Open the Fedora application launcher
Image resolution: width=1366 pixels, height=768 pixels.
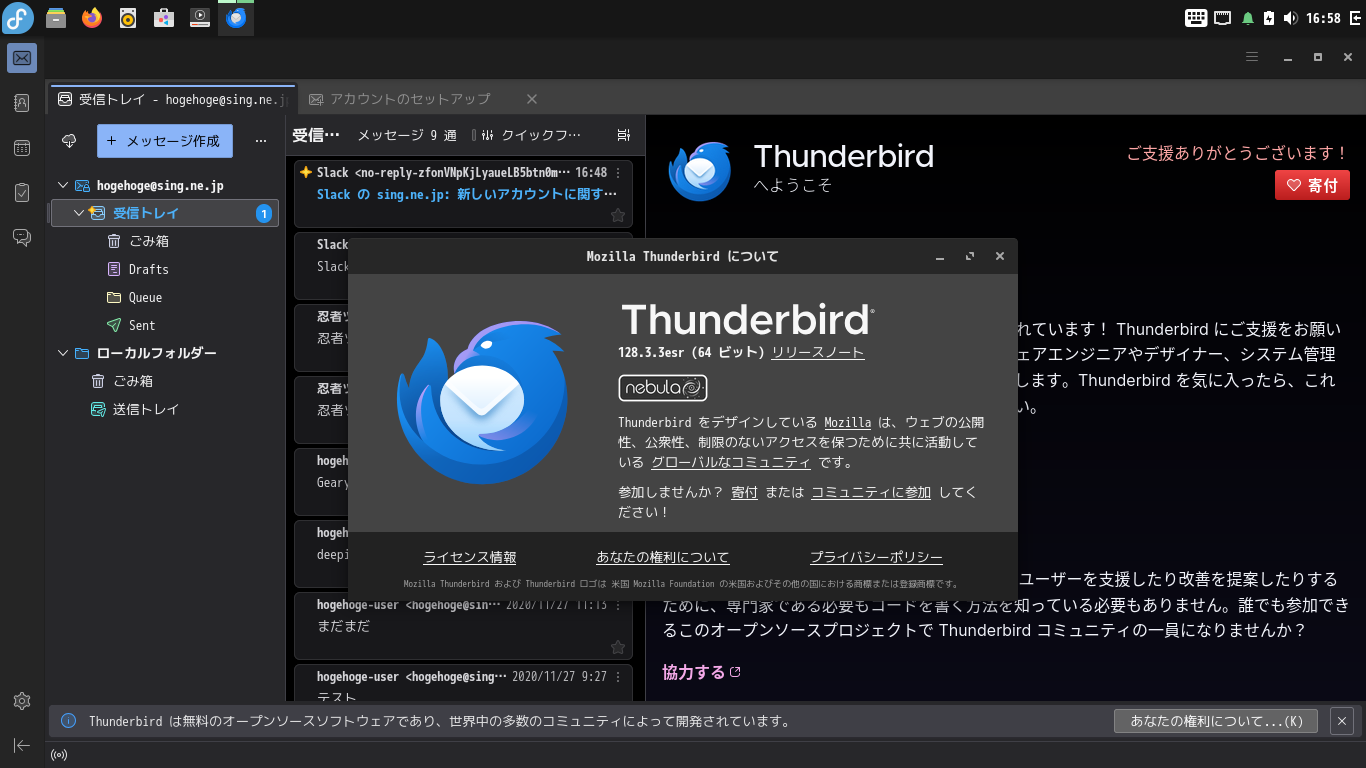[x=18, y=18]
